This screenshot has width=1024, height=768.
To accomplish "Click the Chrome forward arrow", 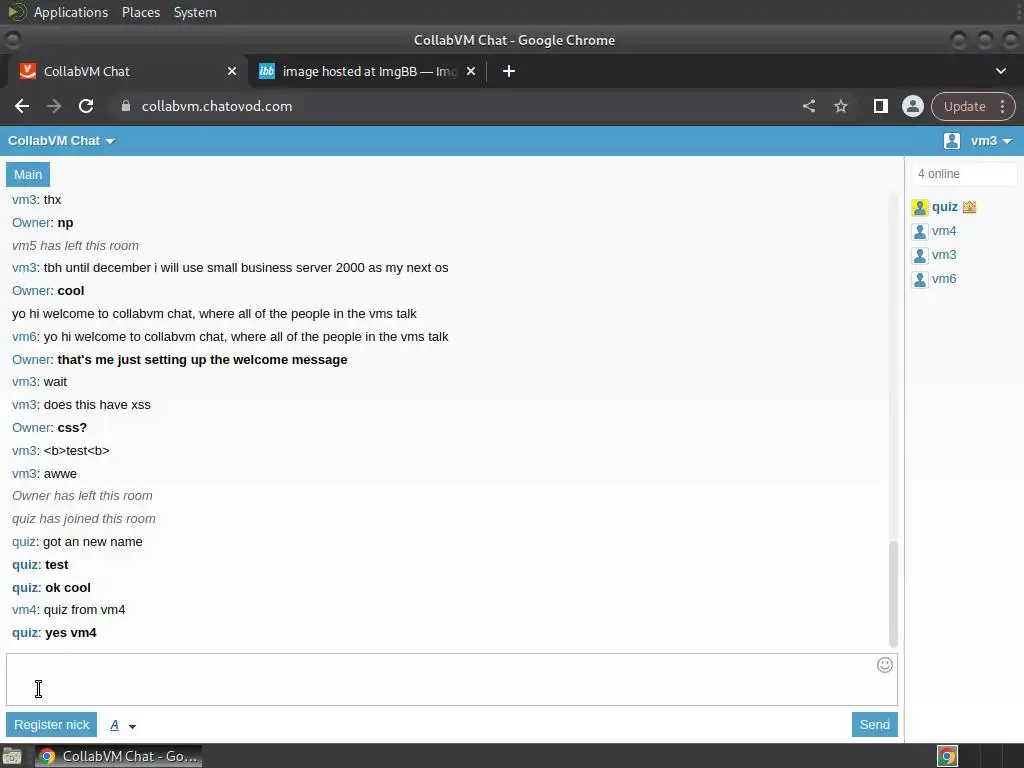I will pos(54,106).
